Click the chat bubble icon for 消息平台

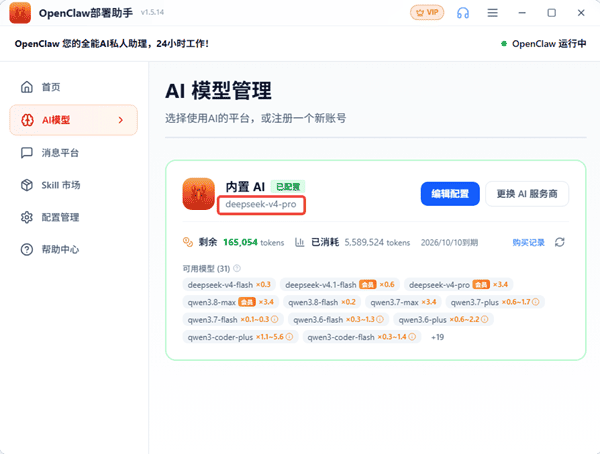(x=27, y=153)
